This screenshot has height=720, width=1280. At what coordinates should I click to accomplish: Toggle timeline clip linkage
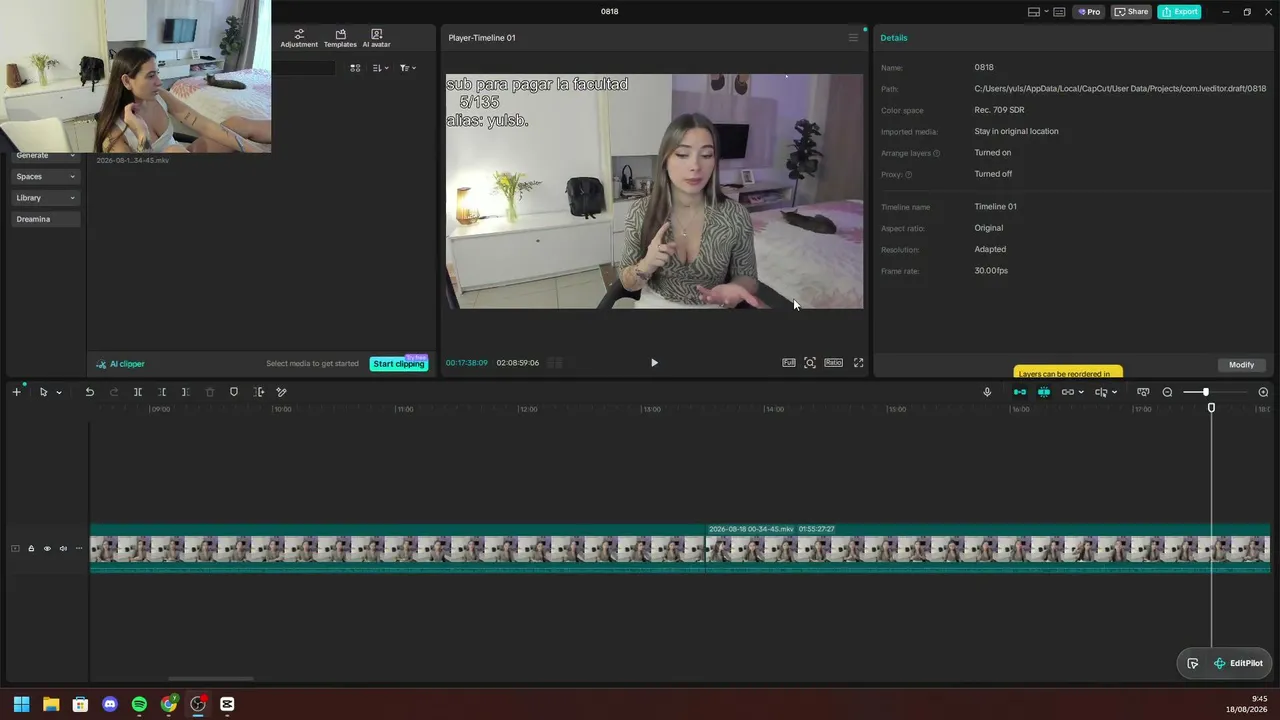click(x=1068, y=392)
